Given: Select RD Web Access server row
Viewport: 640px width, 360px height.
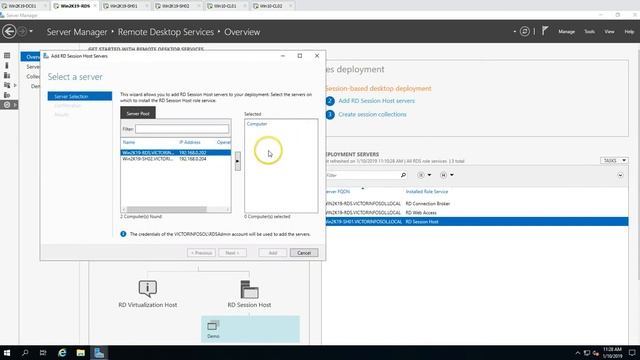Looking at the screenshot, I should pyautogui.click(x=477, y=213).
